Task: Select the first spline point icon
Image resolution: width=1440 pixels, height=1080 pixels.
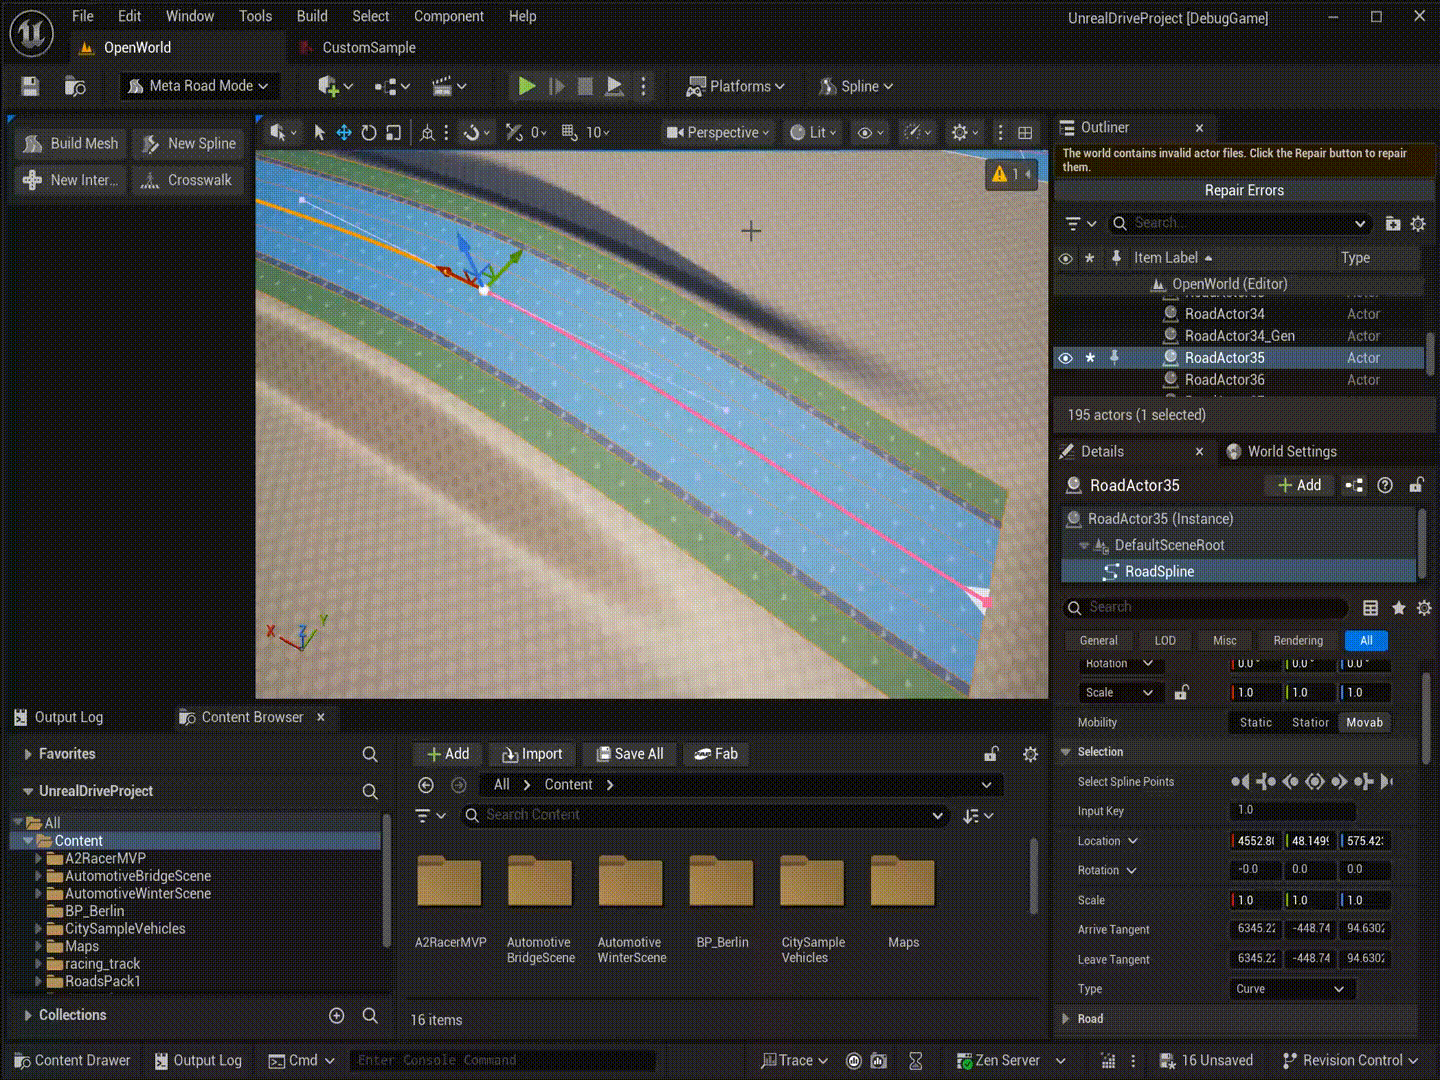Action: (x=1240, y=782)
